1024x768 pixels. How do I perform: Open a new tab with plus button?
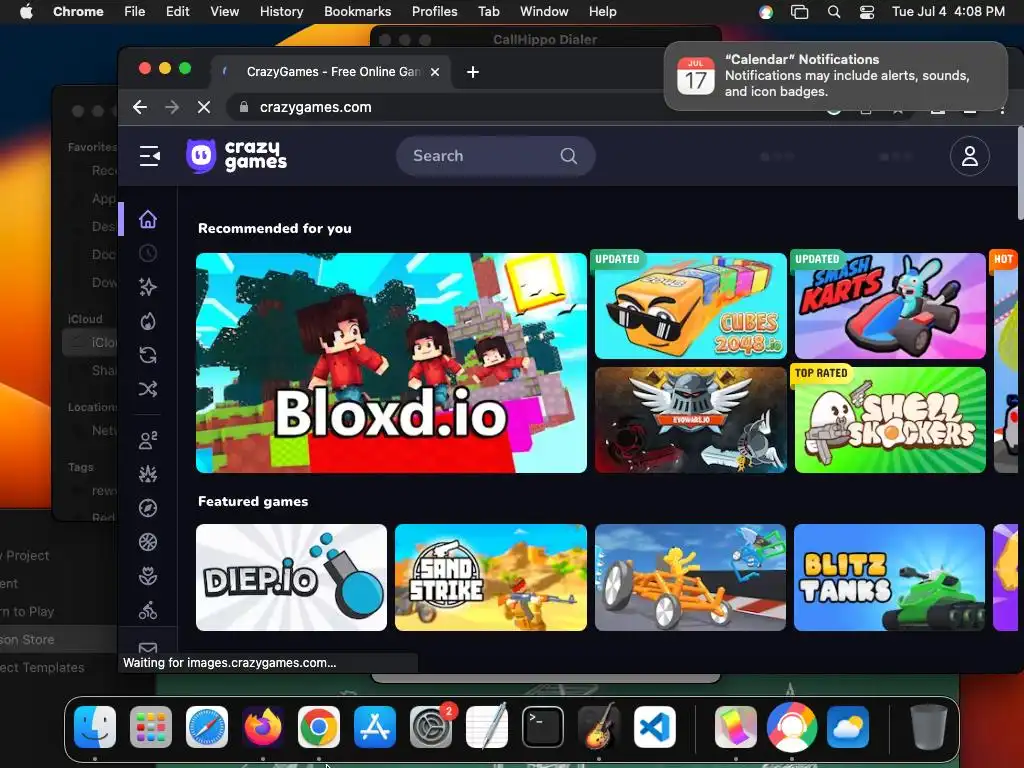coord(473,72)
